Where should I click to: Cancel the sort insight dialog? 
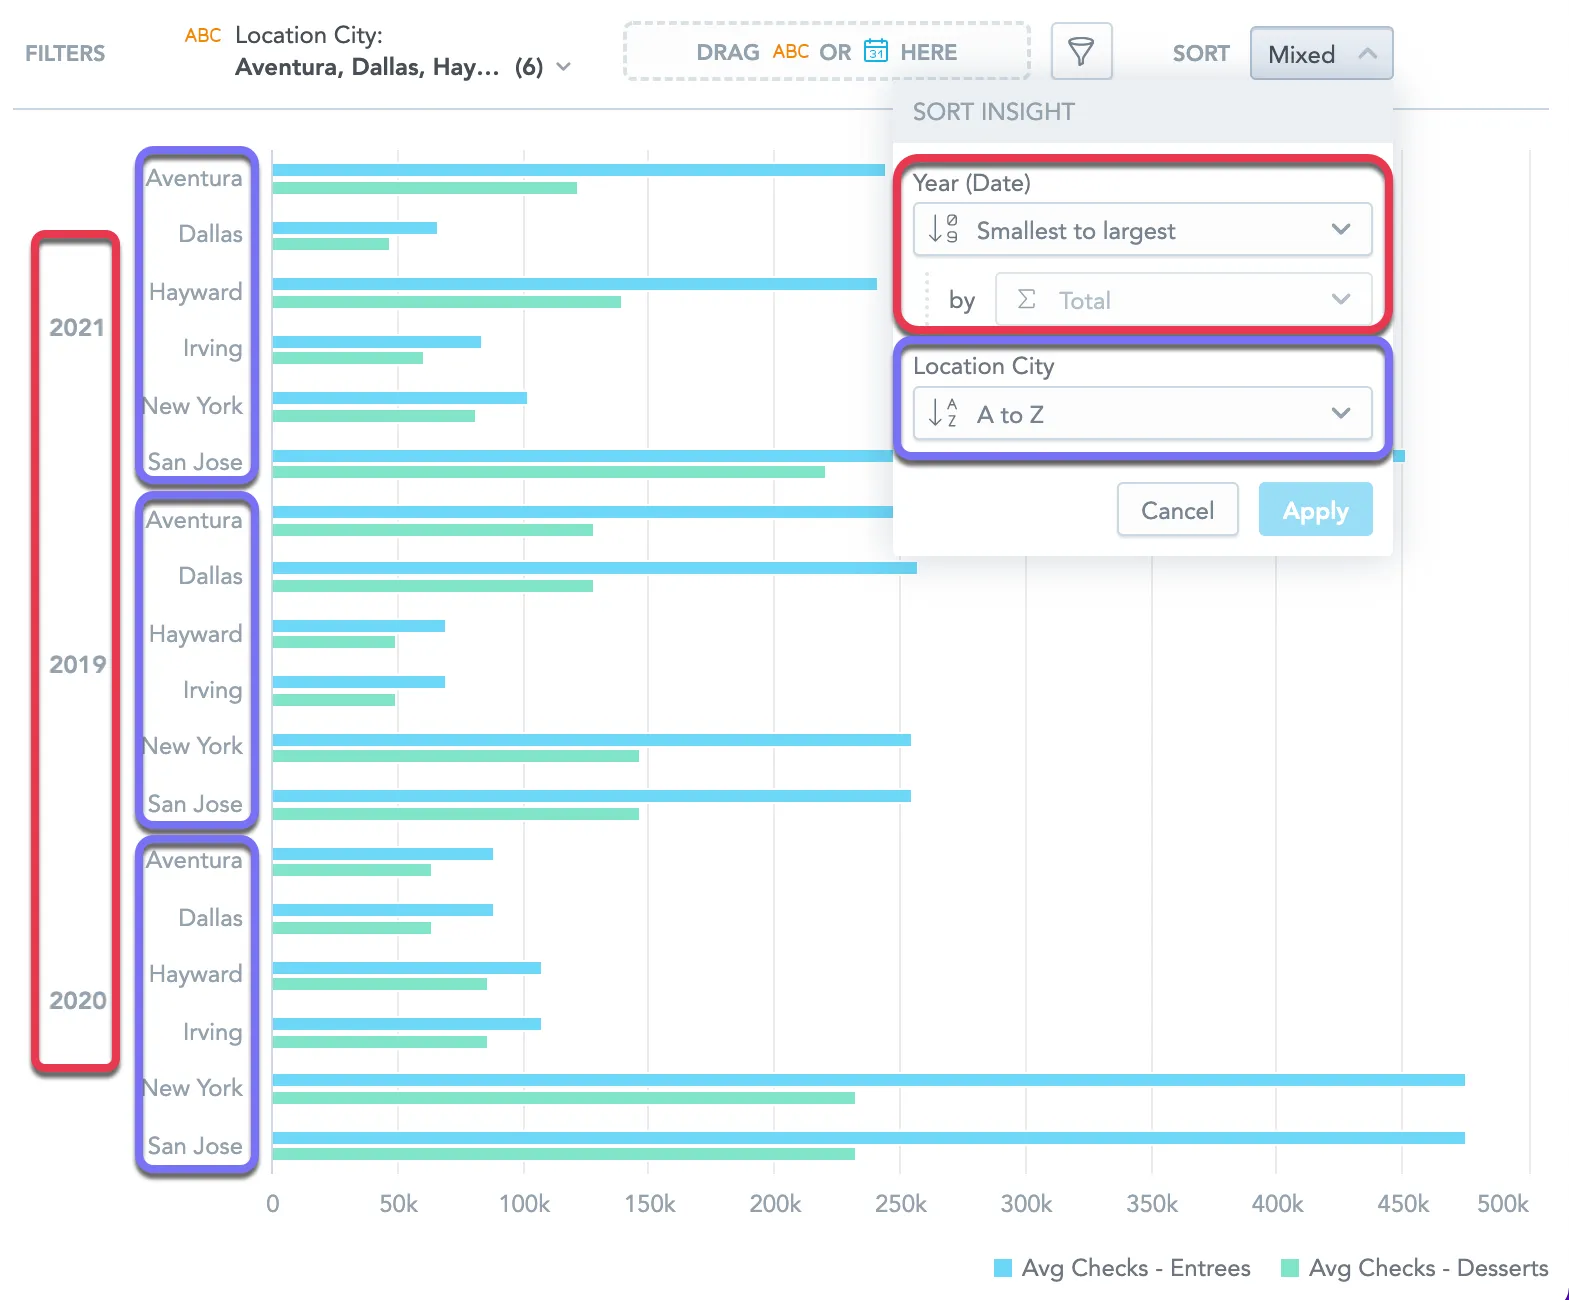pos(1177,510)
